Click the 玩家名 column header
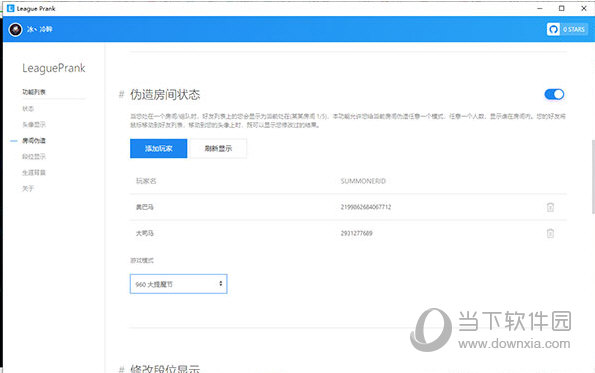 pyautogui.click(x=146, y=181)
